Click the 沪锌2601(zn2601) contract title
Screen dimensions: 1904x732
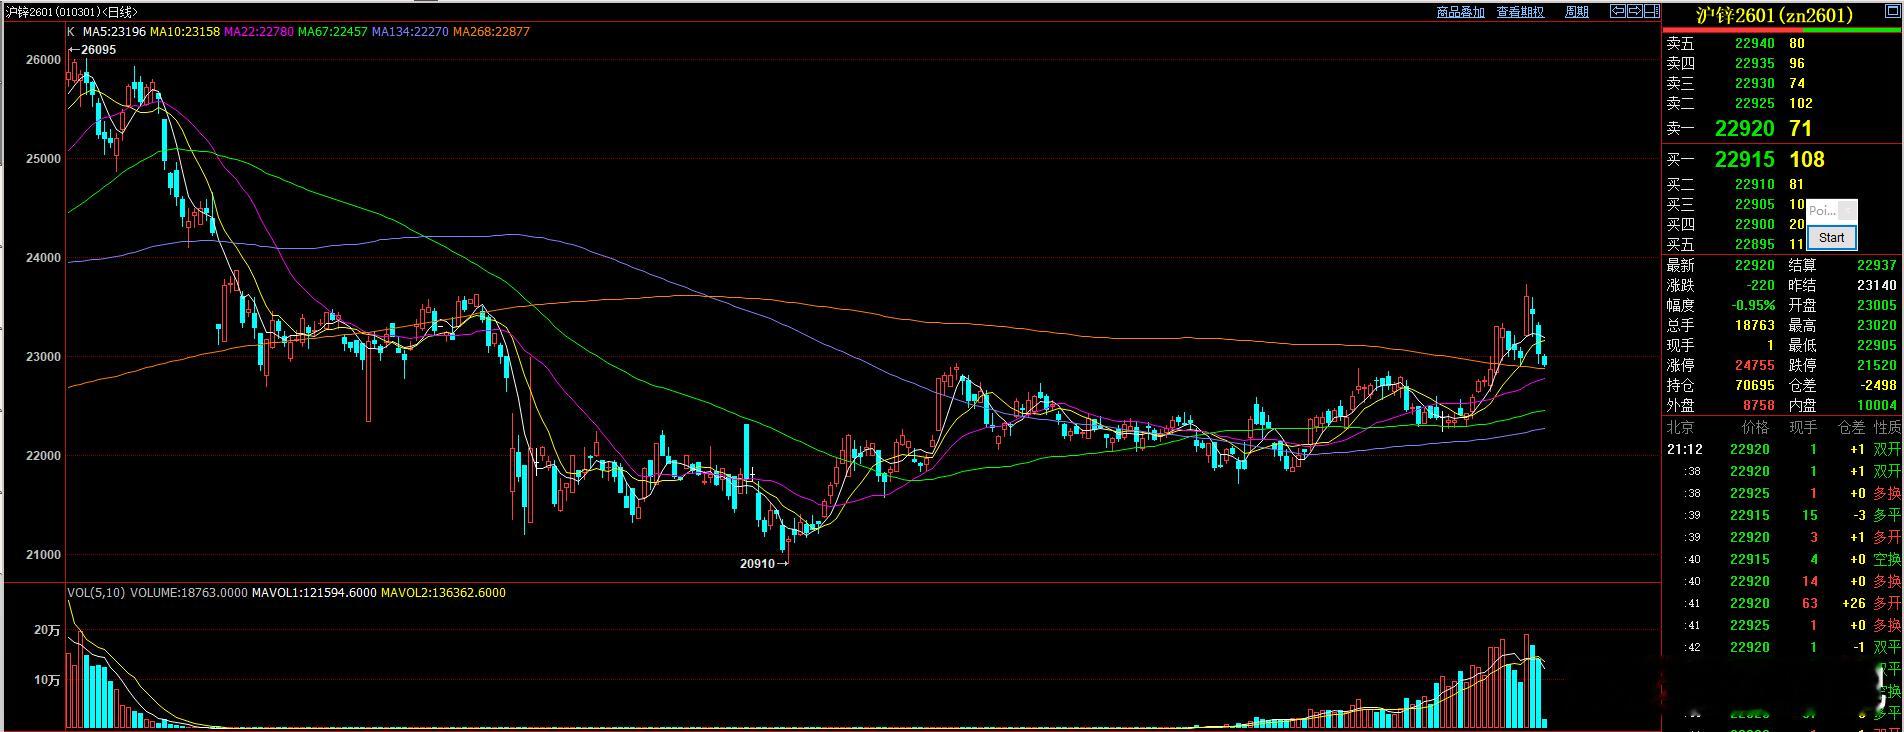1775,15
